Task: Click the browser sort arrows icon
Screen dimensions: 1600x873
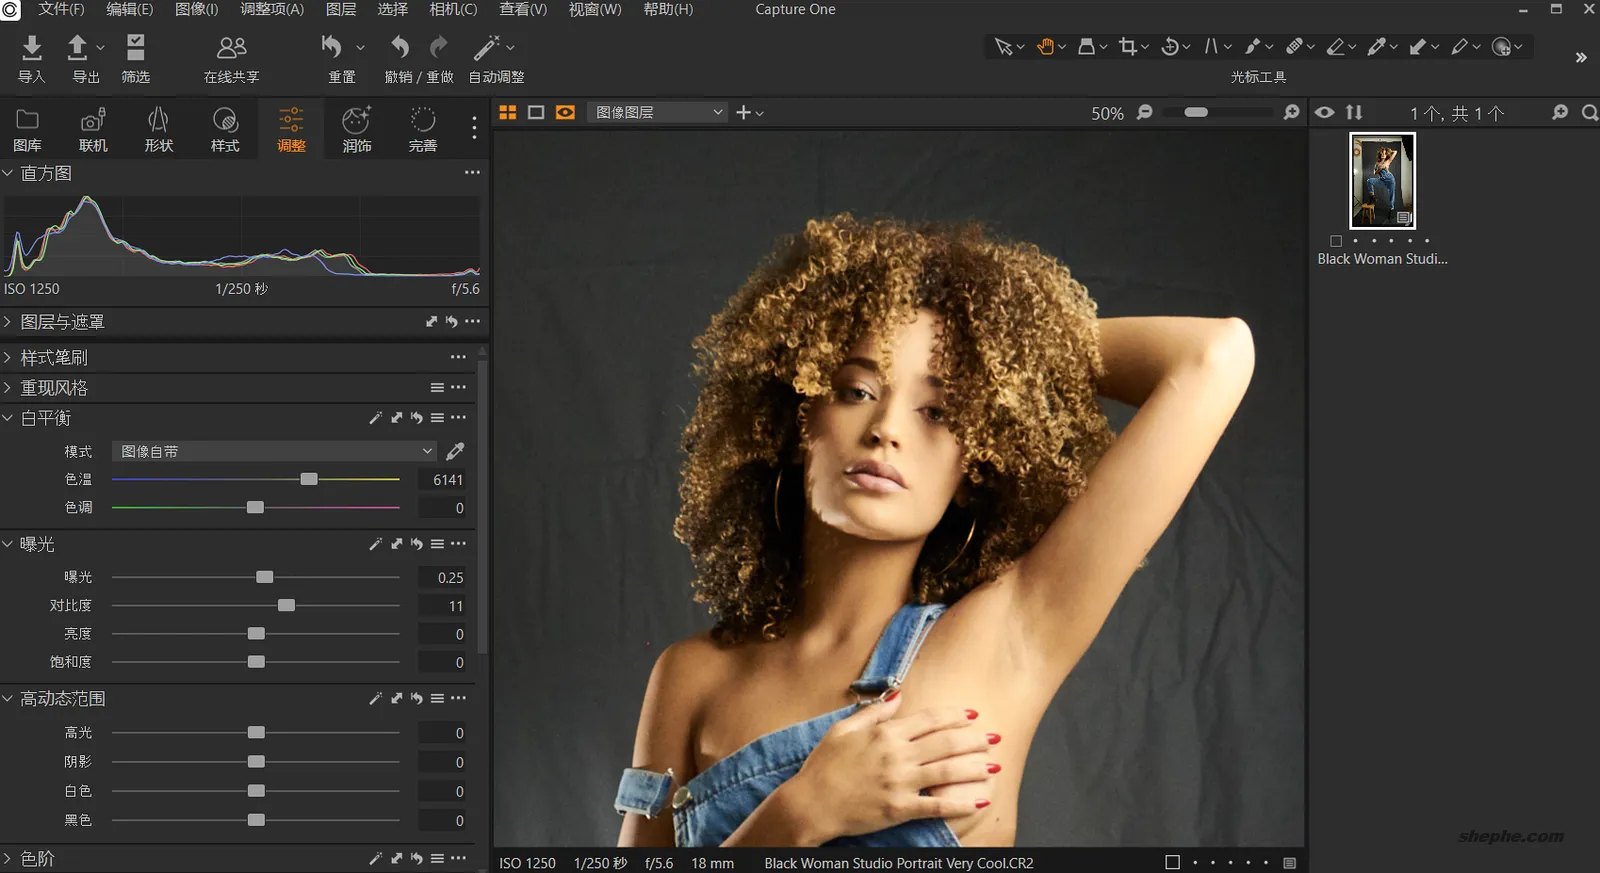Action: point(1354,113)
